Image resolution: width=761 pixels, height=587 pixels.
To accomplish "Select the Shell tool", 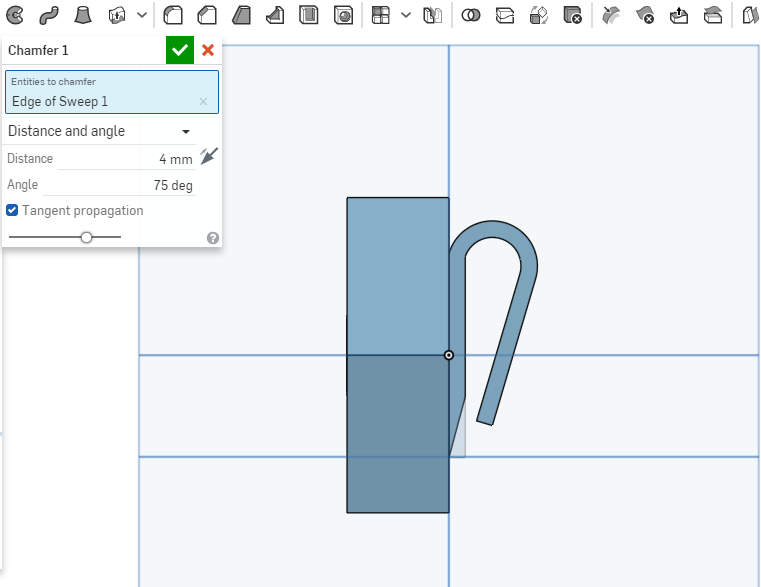I will point(309,16).
